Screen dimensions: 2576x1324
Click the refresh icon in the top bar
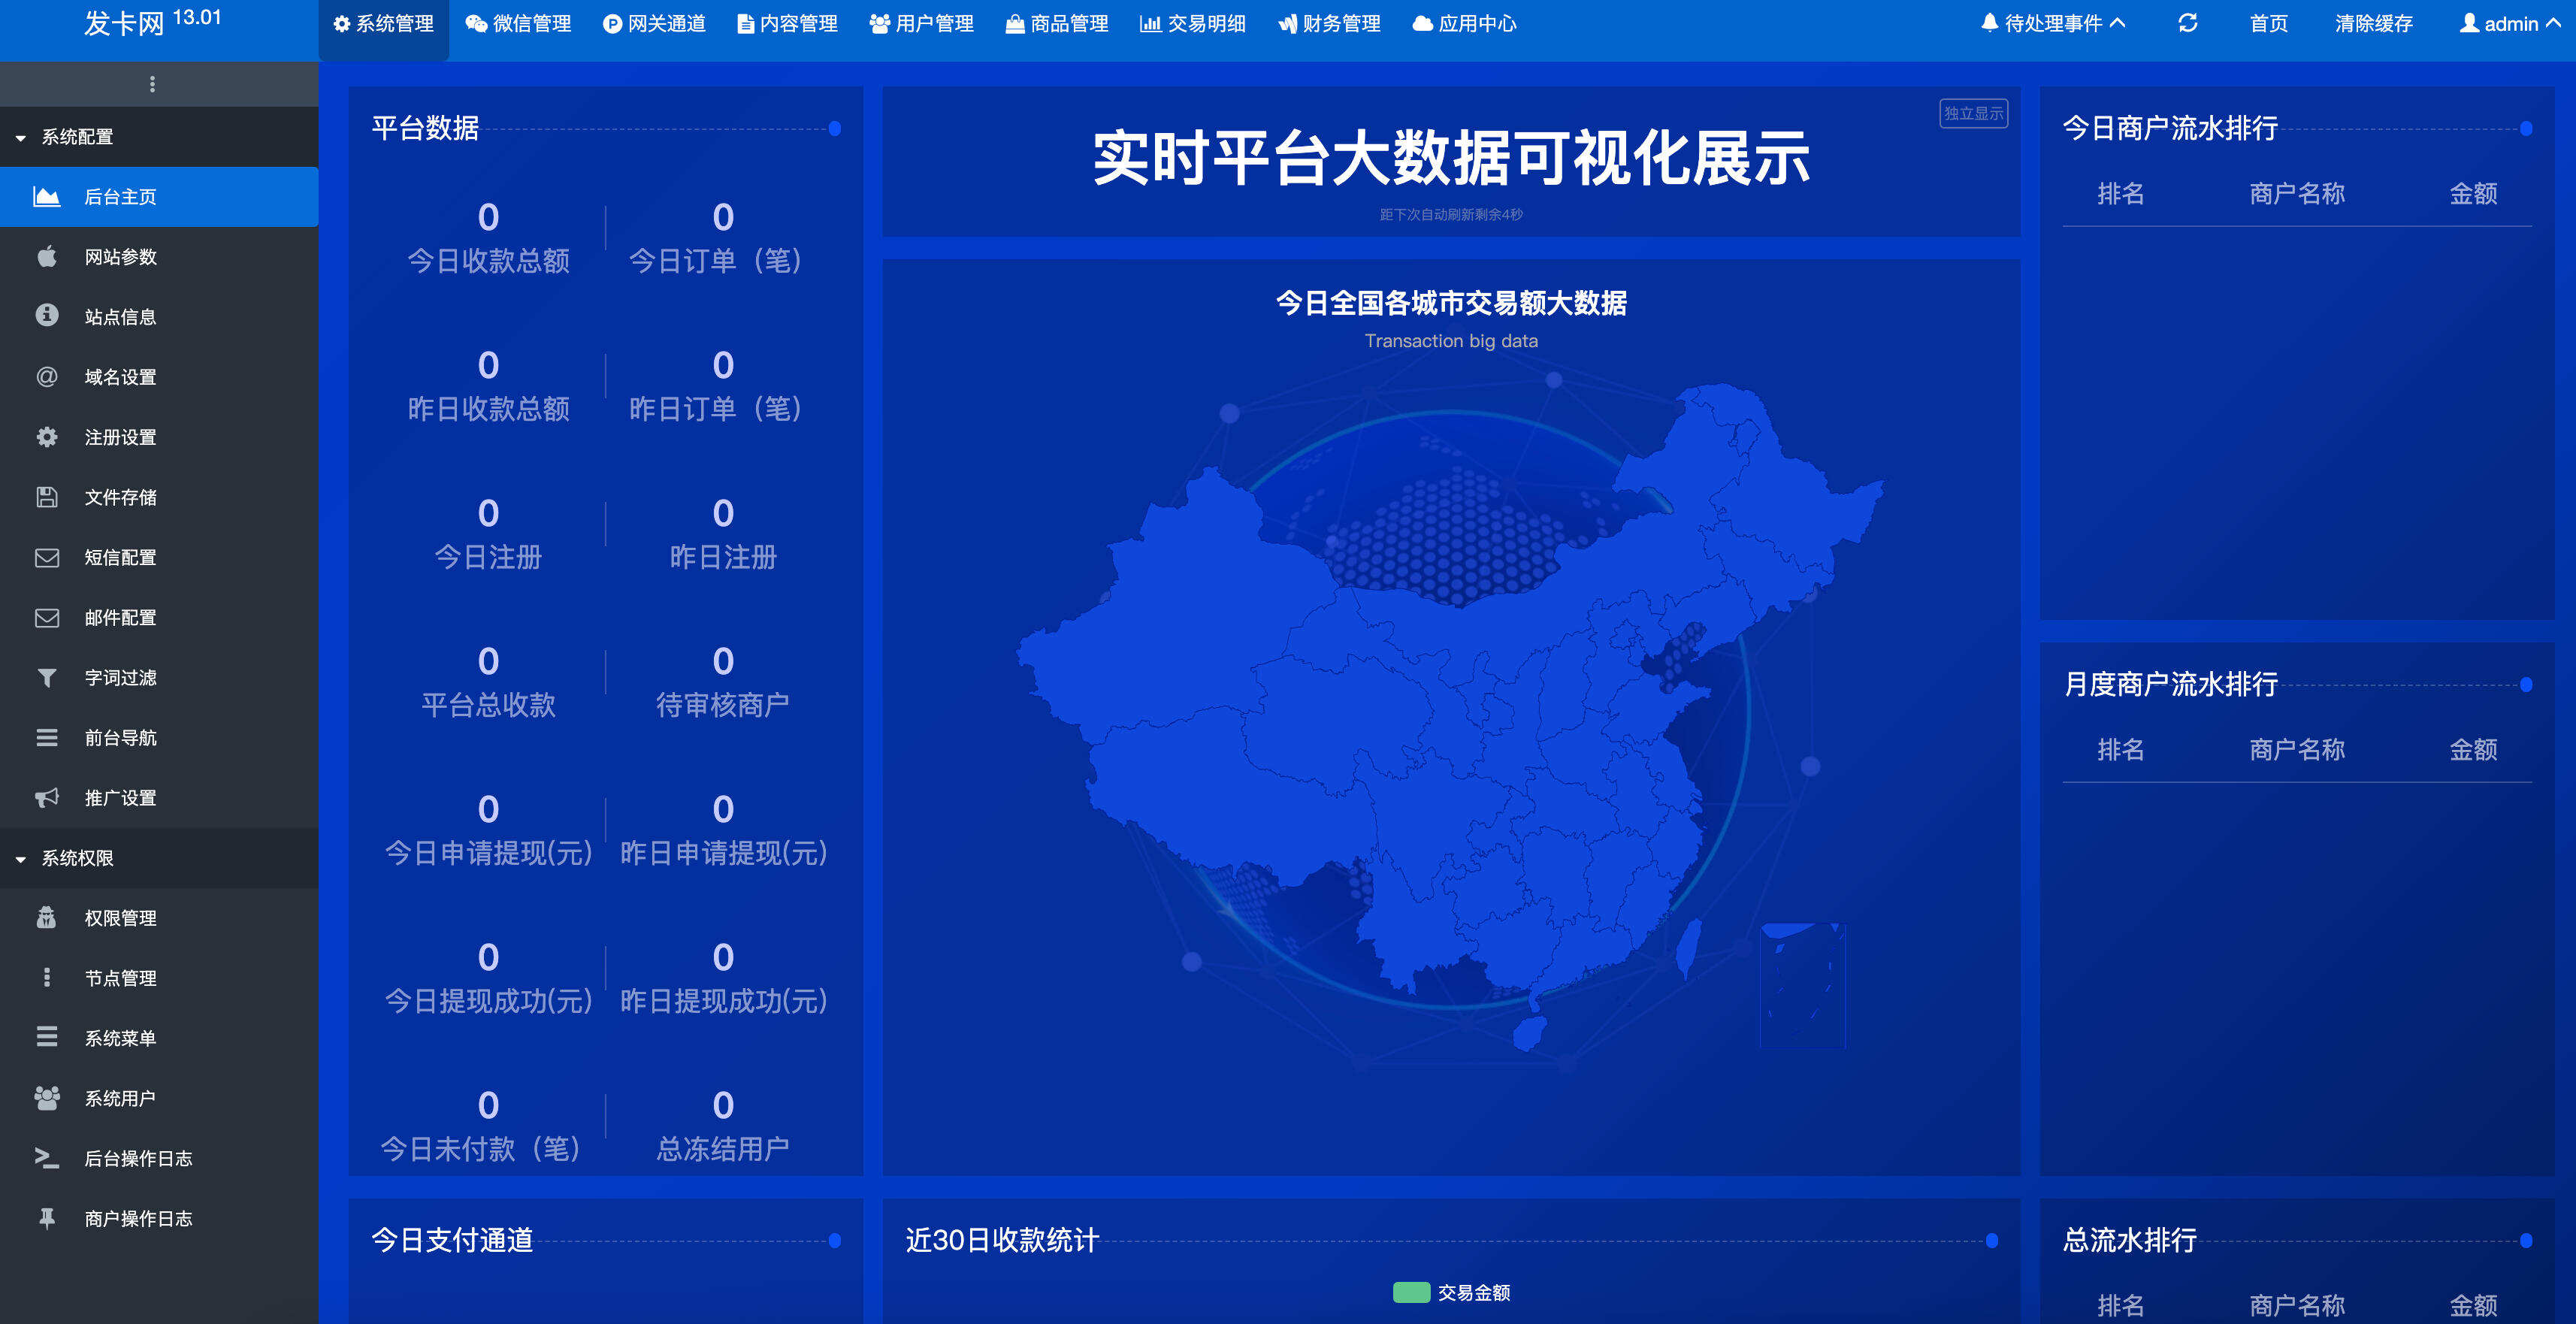point(2188,23)
